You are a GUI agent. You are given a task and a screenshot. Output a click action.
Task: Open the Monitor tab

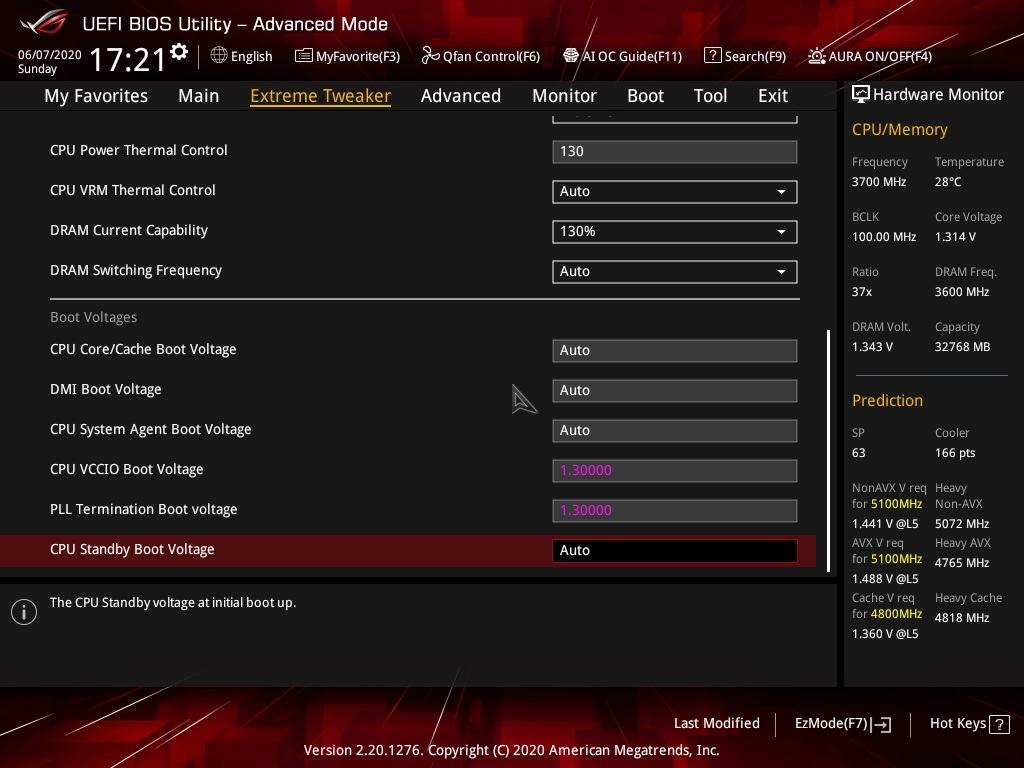[564, 96]
